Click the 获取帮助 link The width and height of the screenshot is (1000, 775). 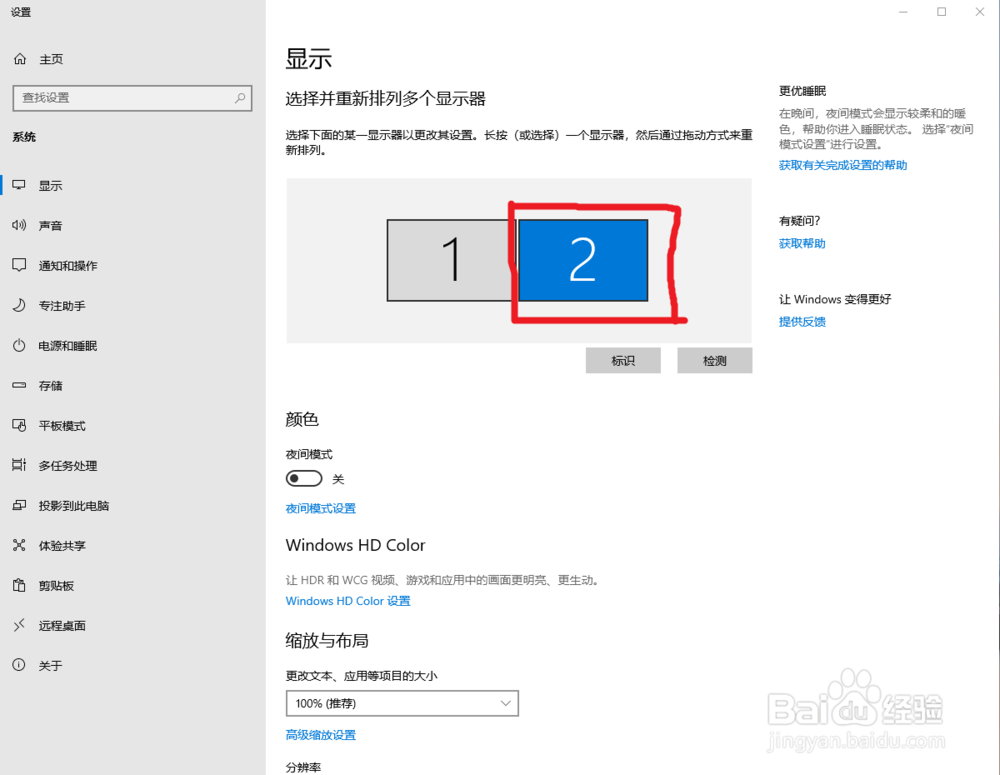point(802,244)
